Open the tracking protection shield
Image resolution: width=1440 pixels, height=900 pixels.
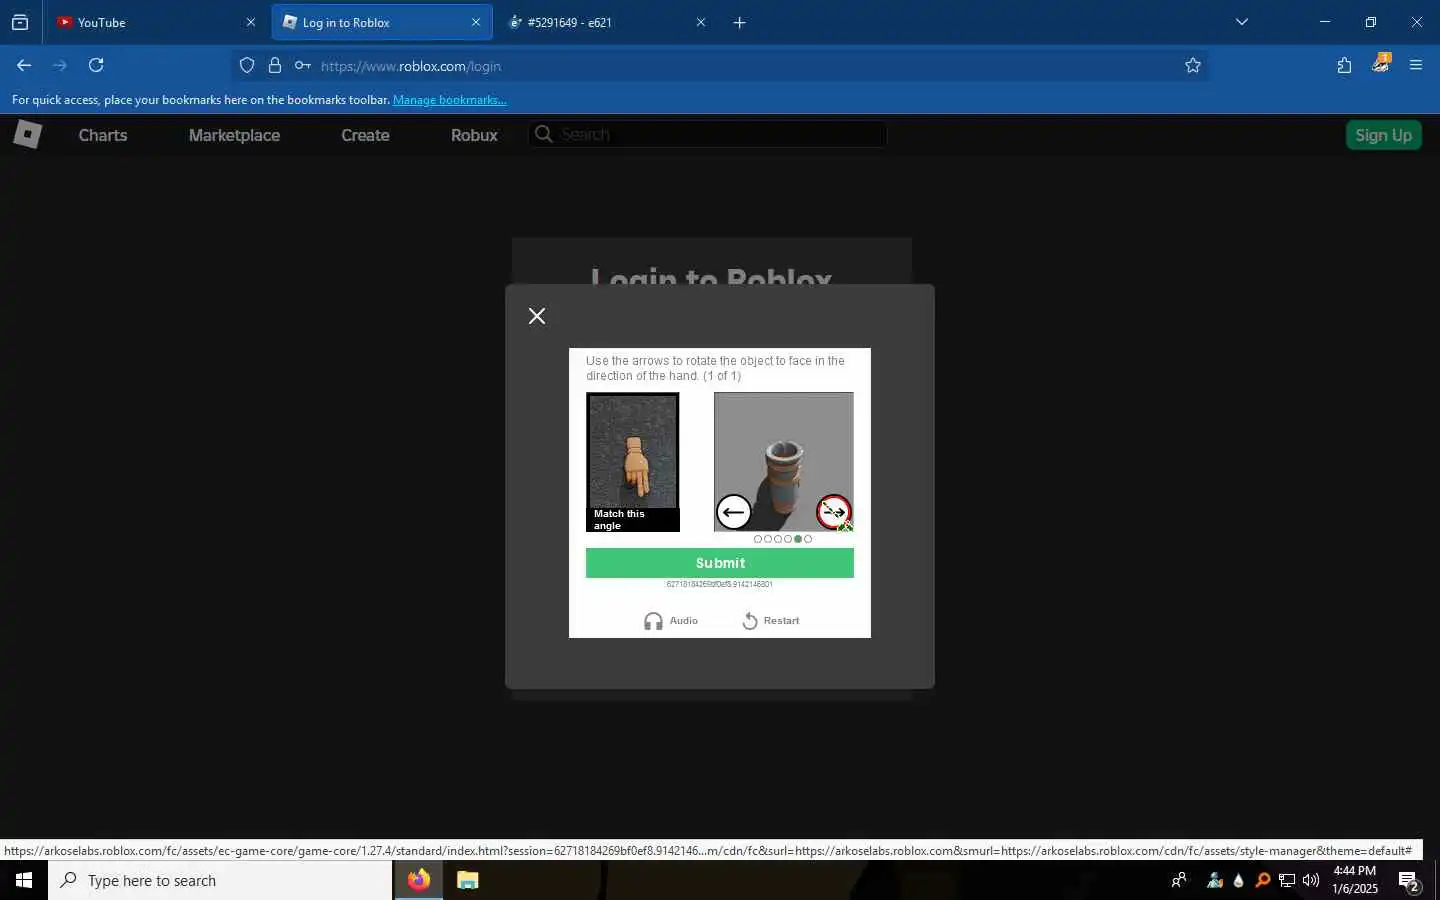point(247,66)
